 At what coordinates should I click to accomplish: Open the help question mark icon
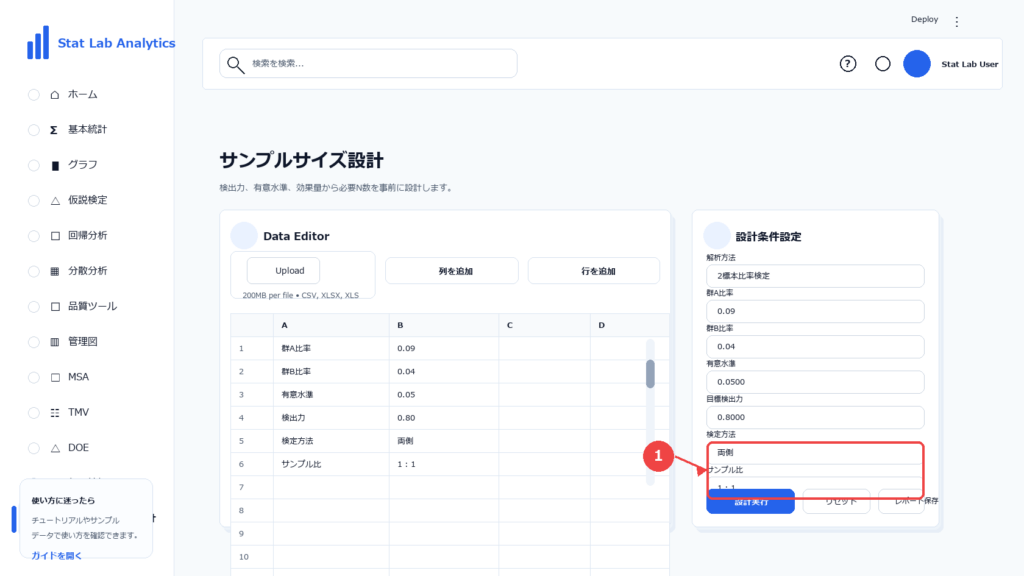[x=848, y=64]
